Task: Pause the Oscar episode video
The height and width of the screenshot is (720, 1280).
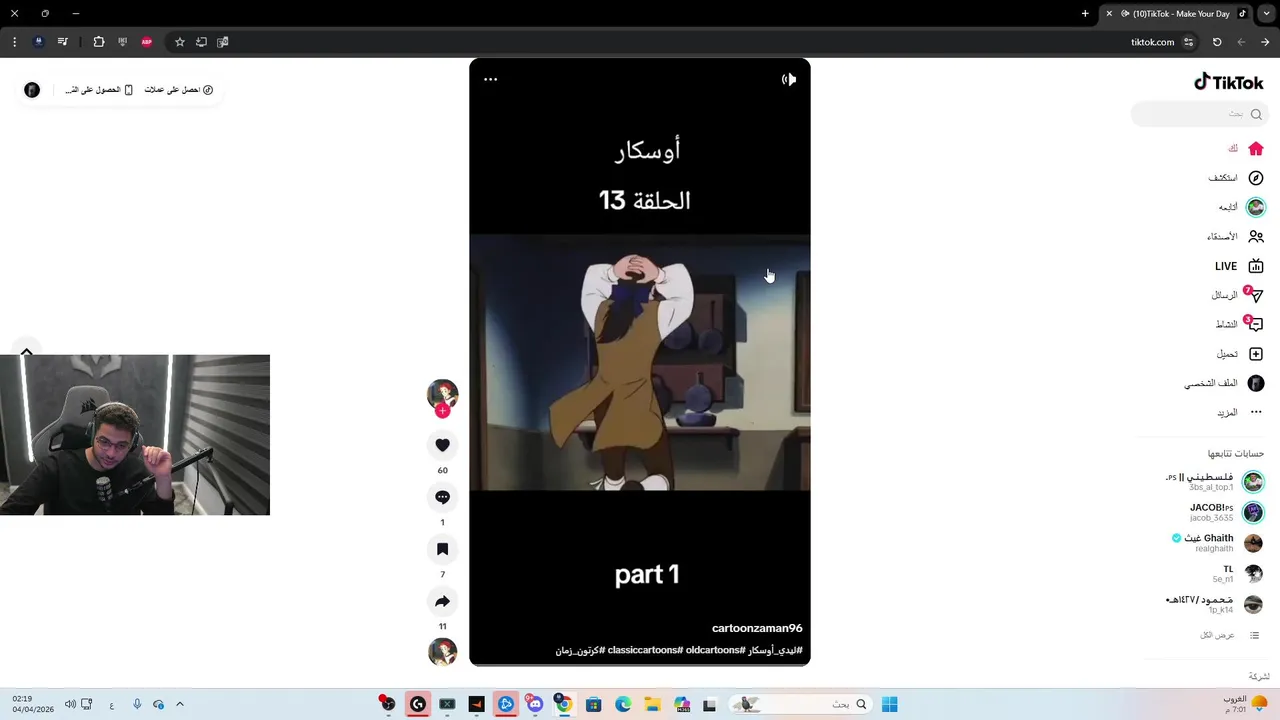Action: [640, 362]
